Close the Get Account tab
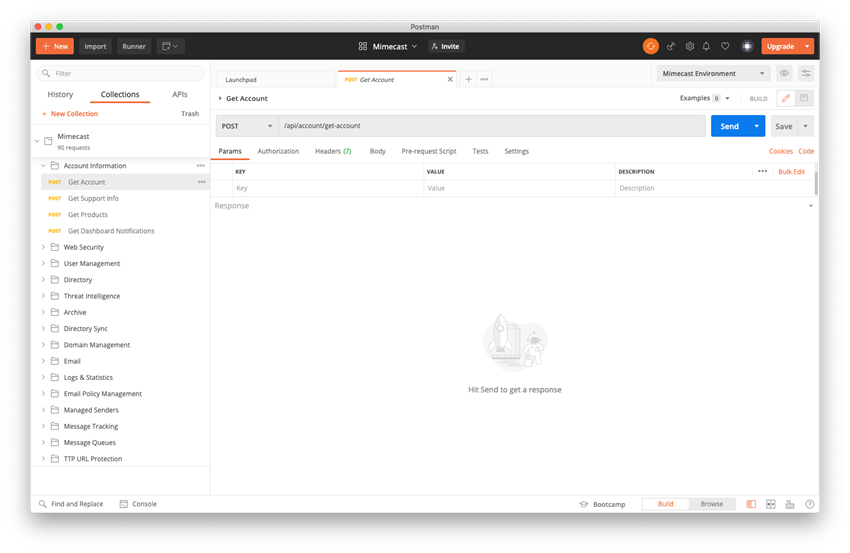Viewport: 850px width, 553px height. coord(450,79)
